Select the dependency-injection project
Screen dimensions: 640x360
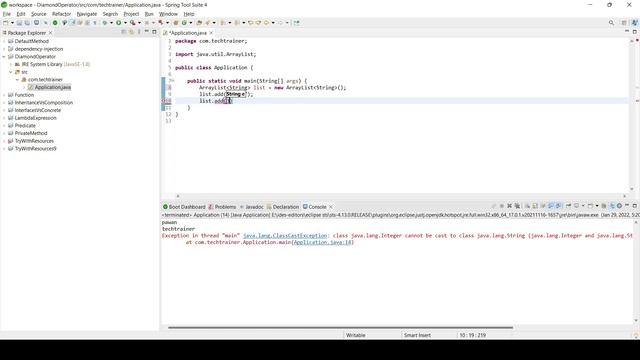point(39,49)
